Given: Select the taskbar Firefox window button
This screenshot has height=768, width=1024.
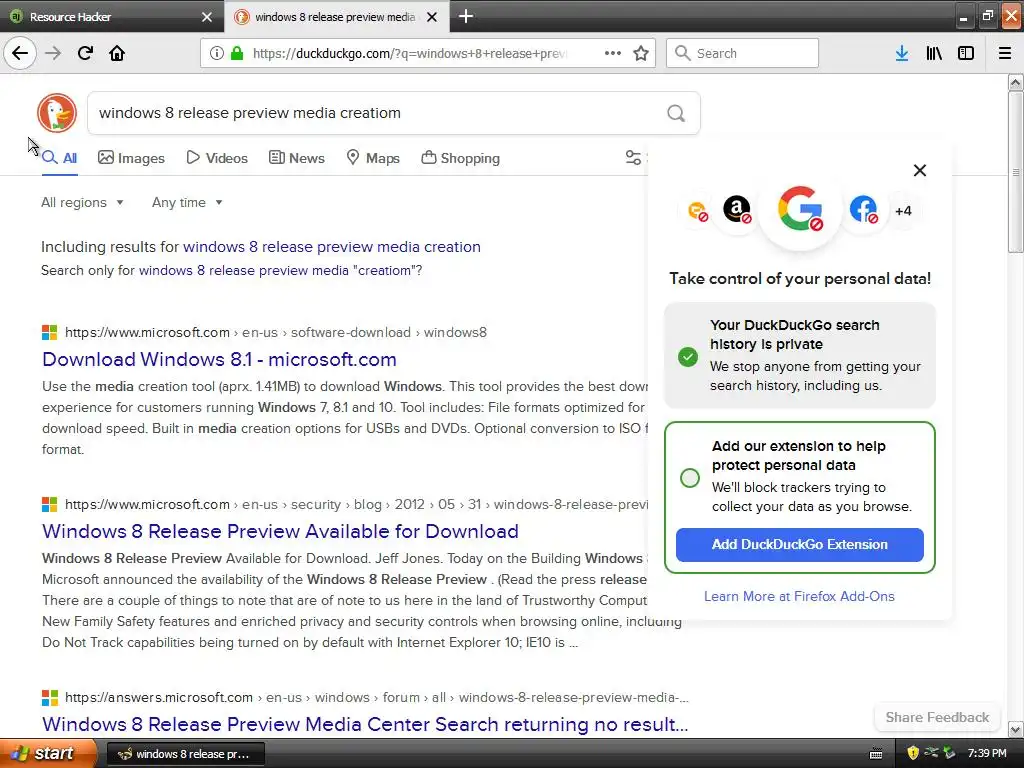Looking at the screenshot, I should 185,754.
